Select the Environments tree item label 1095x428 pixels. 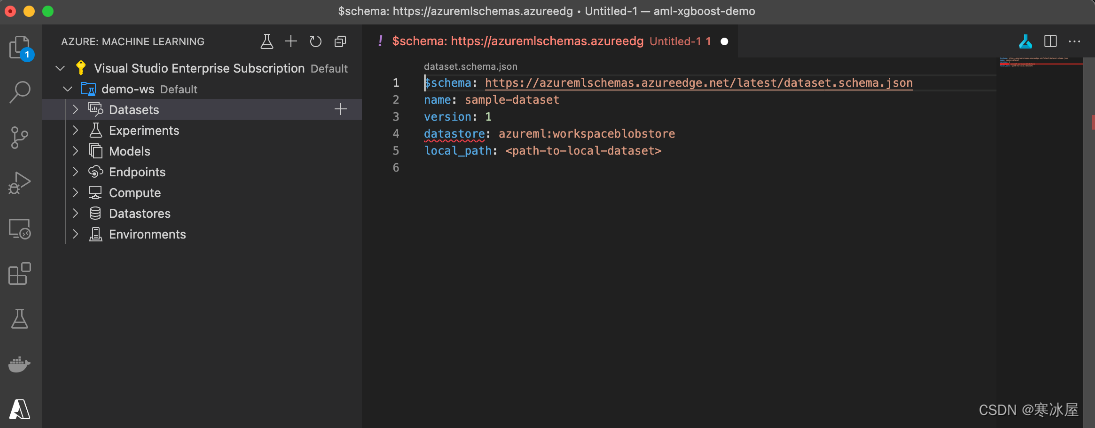pyautogui.click(x=147, y=234)
